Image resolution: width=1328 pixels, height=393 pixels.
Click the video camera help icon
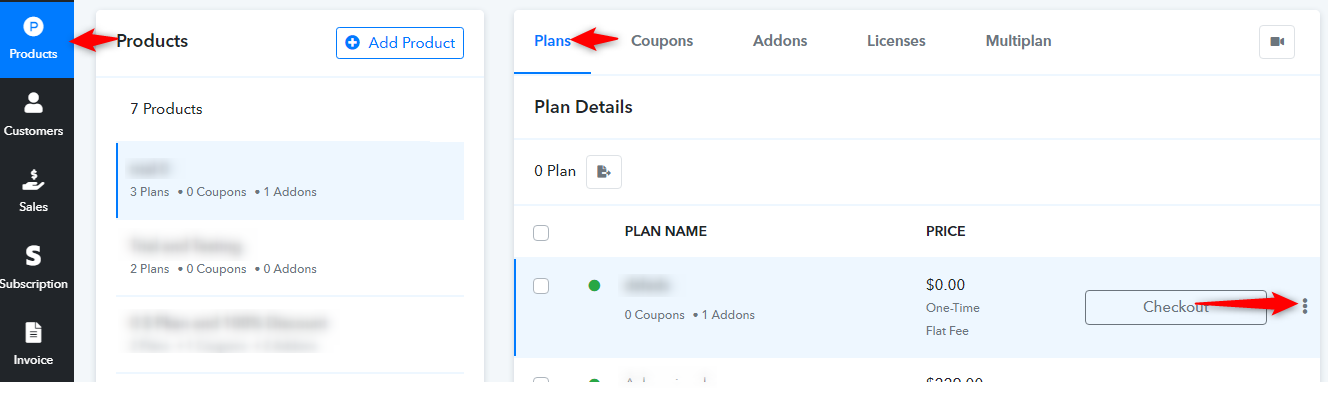[x=1276, y=42]
